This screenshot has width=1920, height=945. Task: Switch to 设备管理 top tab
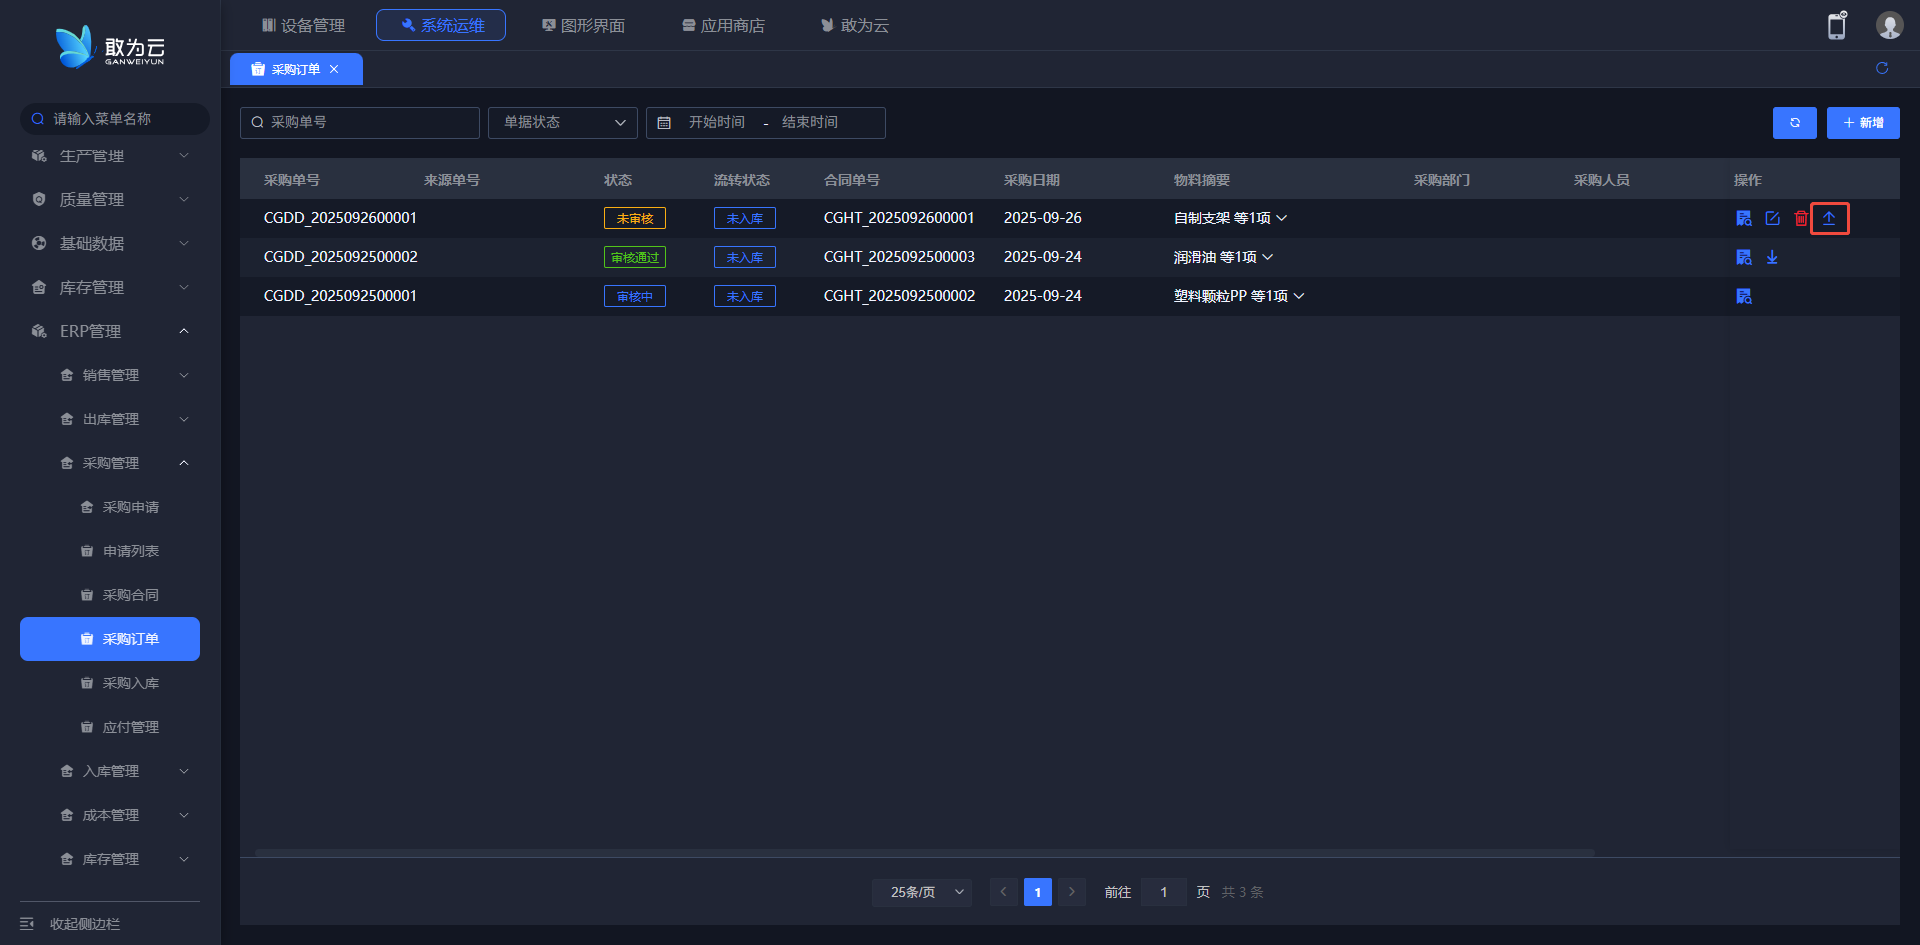pyautogui.click(x=303, y=25)
